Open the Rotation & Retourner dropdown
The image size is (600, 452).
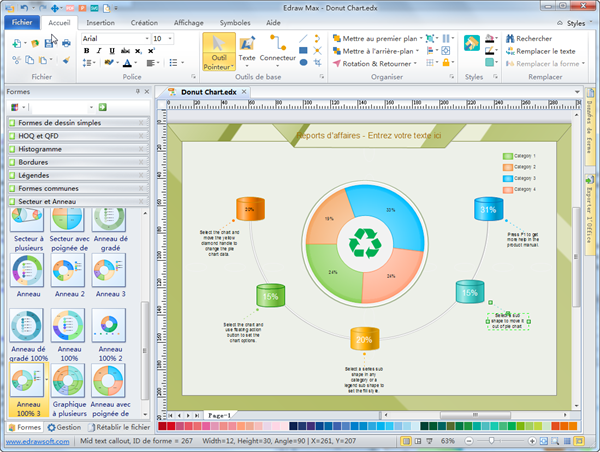coord(377,63)
